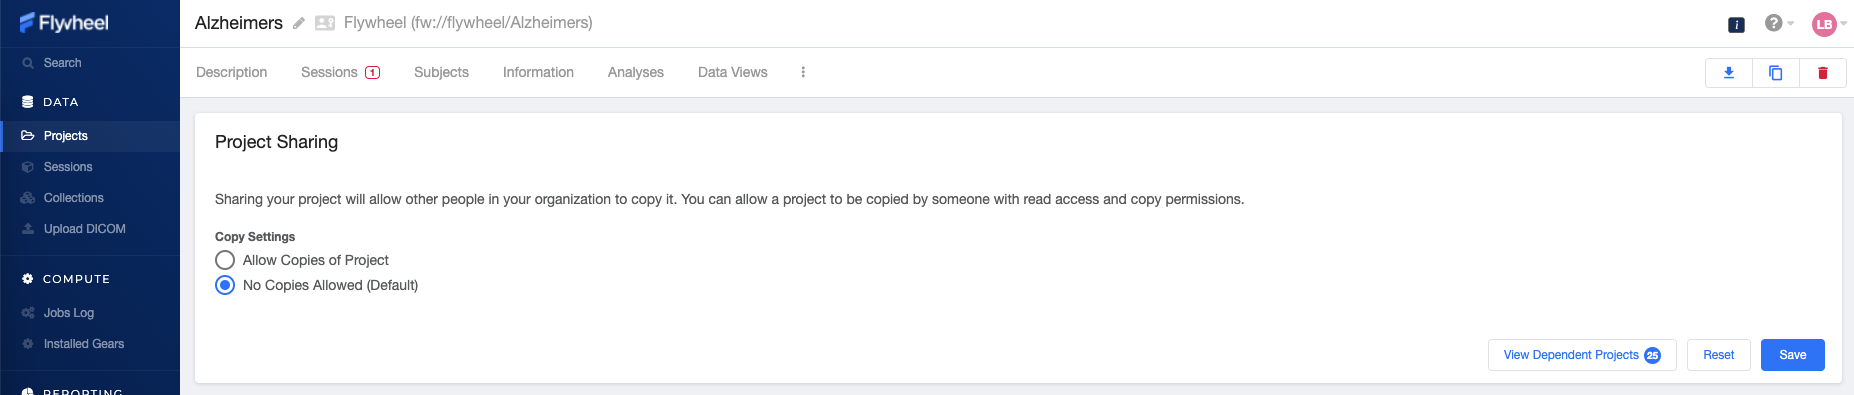Viewport: 1854px width, 395px height.
Task: Select Allow Copies of Project radio
Action: coord(225,260)
